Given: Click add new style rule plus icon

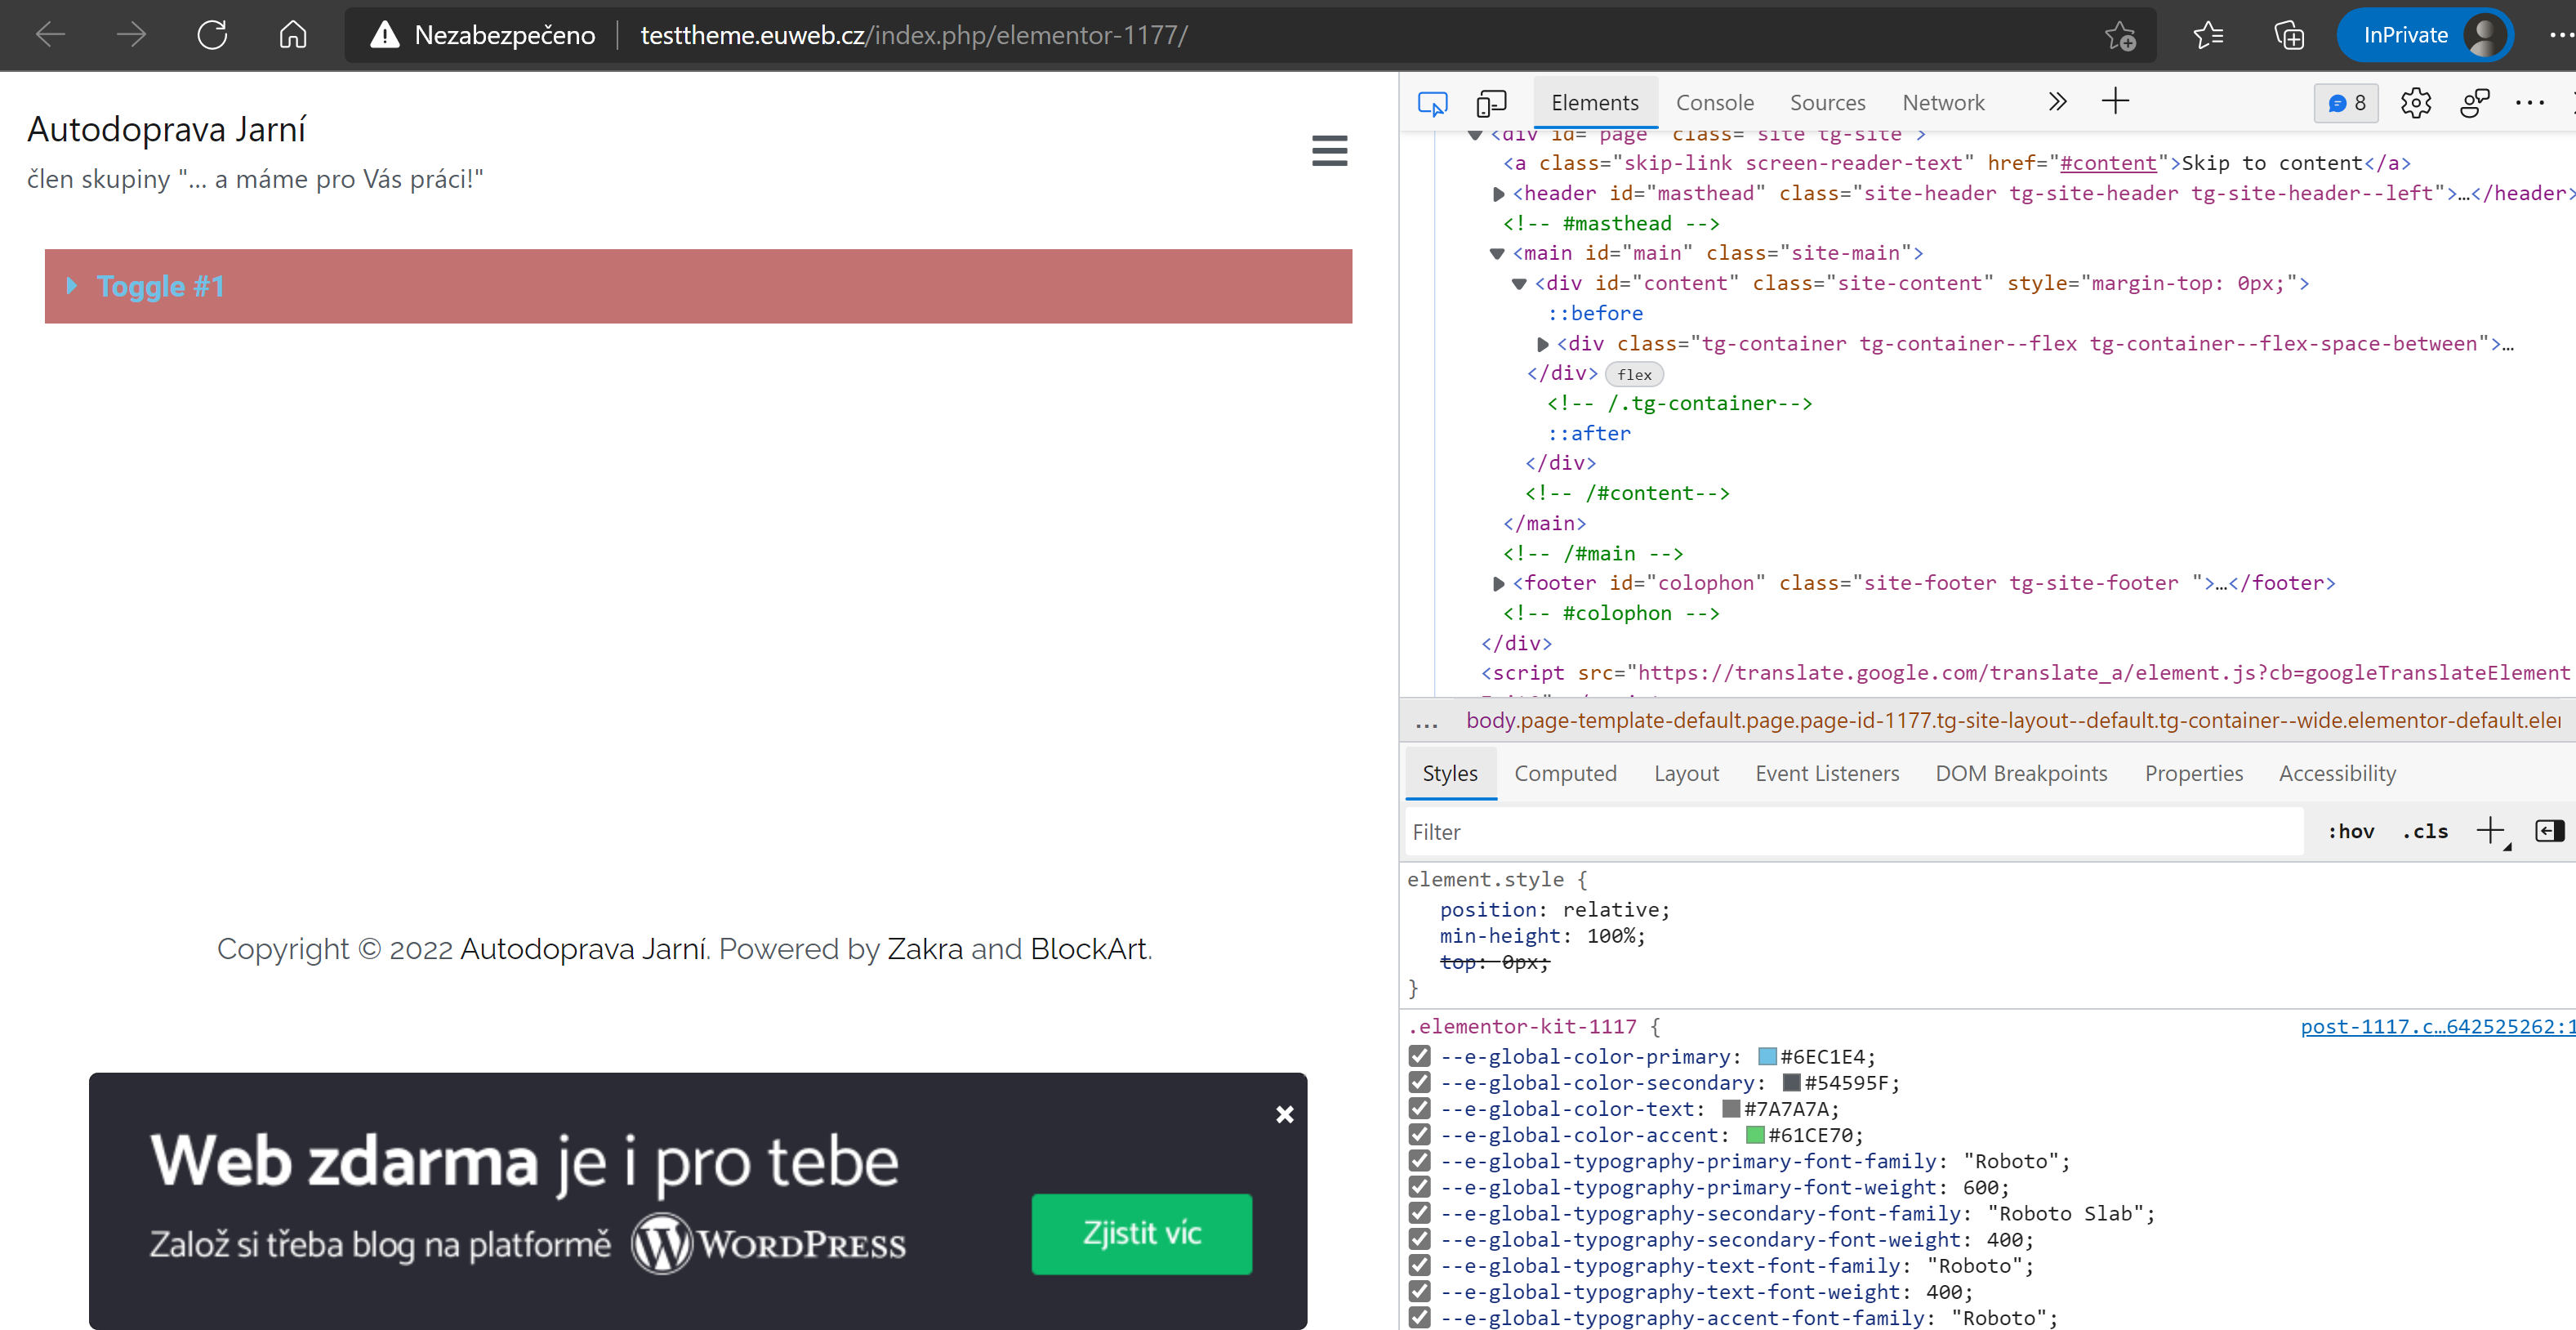Looking at the screenshot, I should [x=2490, y=830].
